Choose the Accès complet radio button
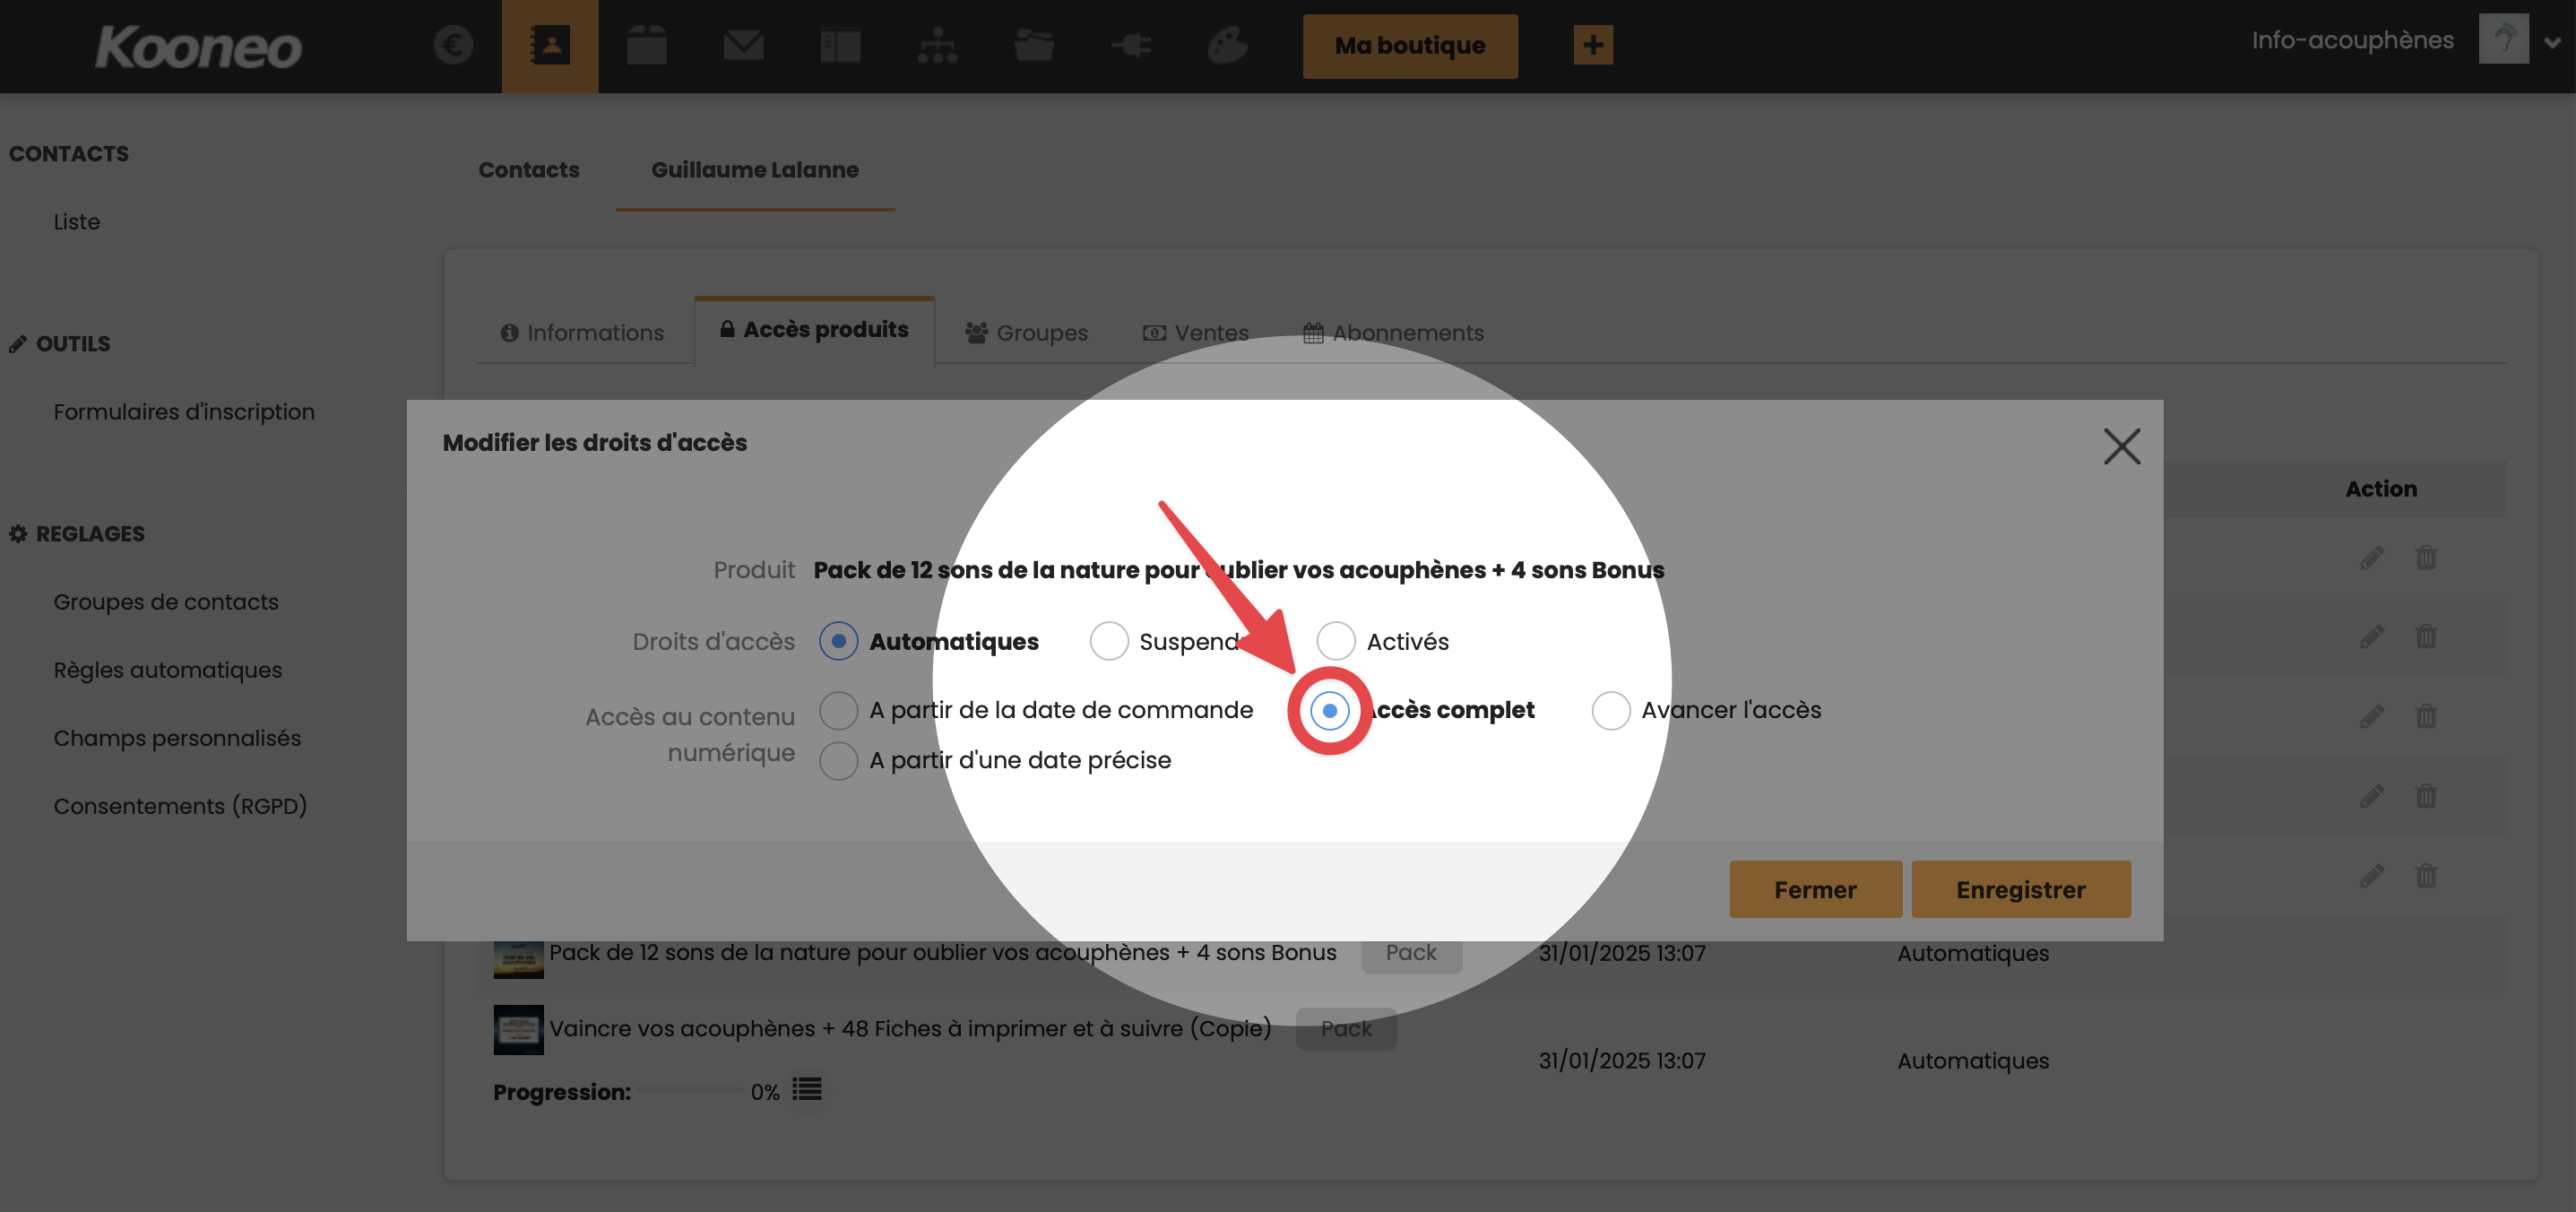The height and width of the screenshot is (1212, 2576). (x=1330, y=711)
